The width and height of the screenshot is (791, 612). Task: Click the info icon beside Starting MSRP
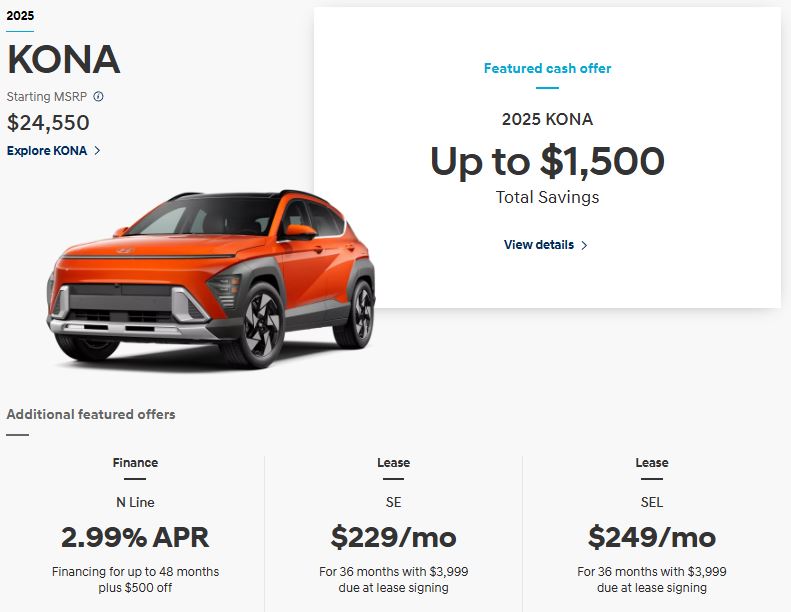tap(98, 97)
